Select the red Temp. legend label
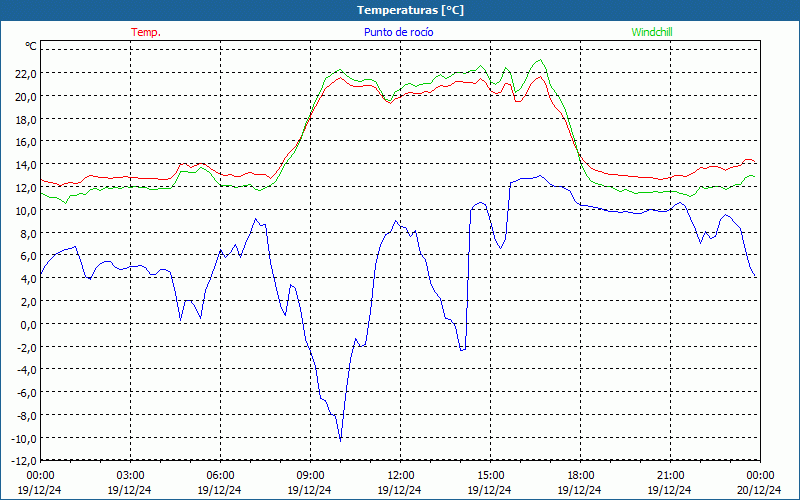800x500 pixels. pyautogui.click(x=146, y=32)
